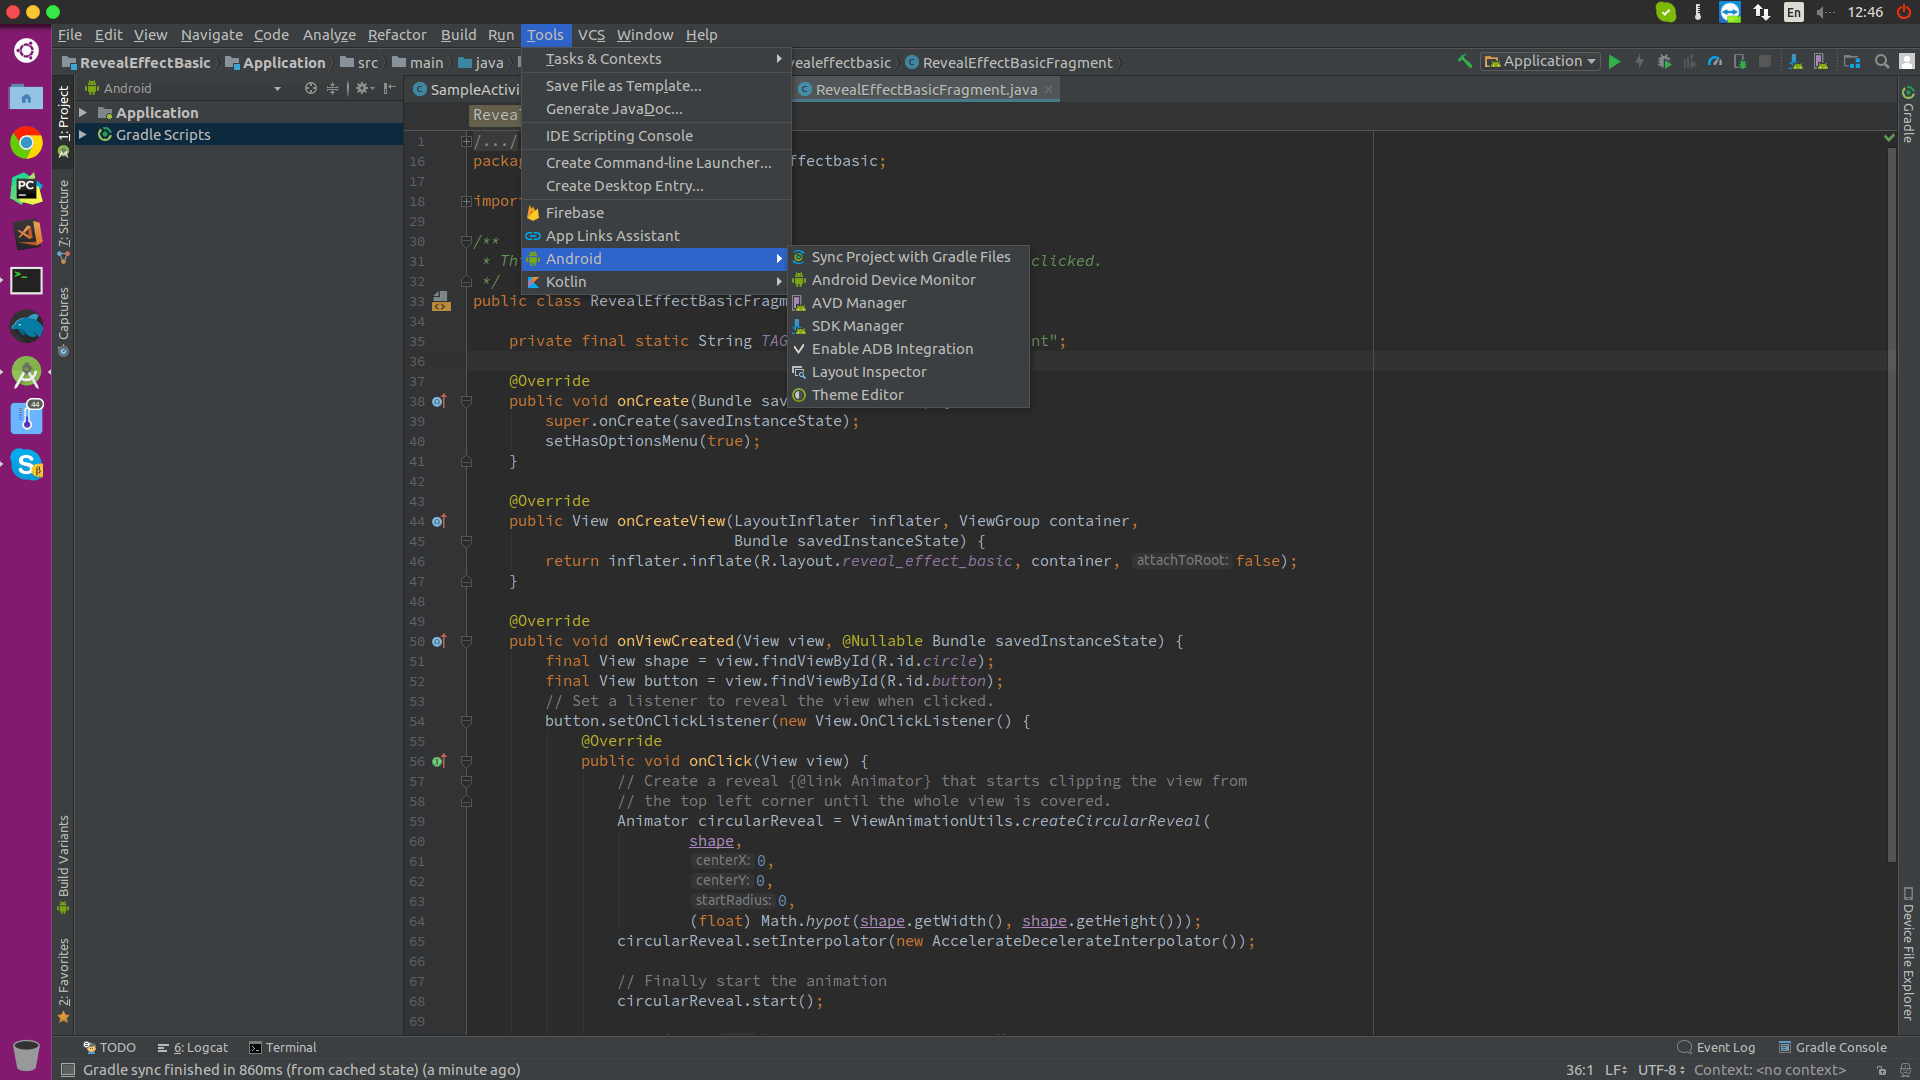Run the app with green play button
Viewport: 1920px width, 1080px height.
(x=1614, y=62)
